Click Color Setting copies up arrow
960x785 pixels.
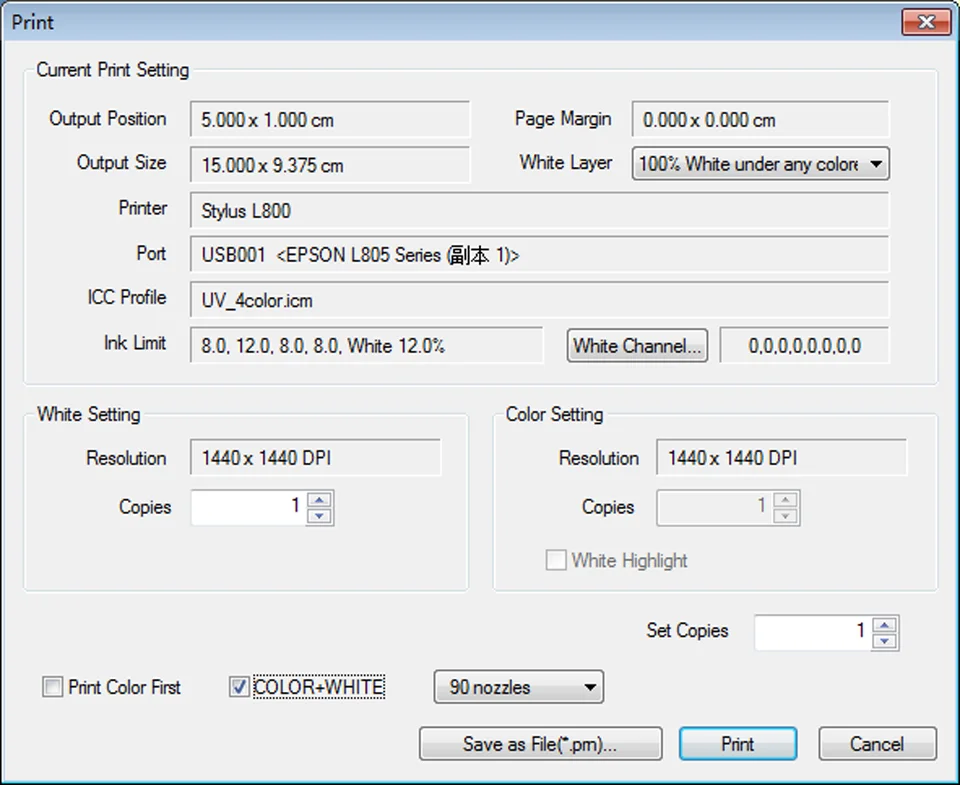[x=786, y=500]
